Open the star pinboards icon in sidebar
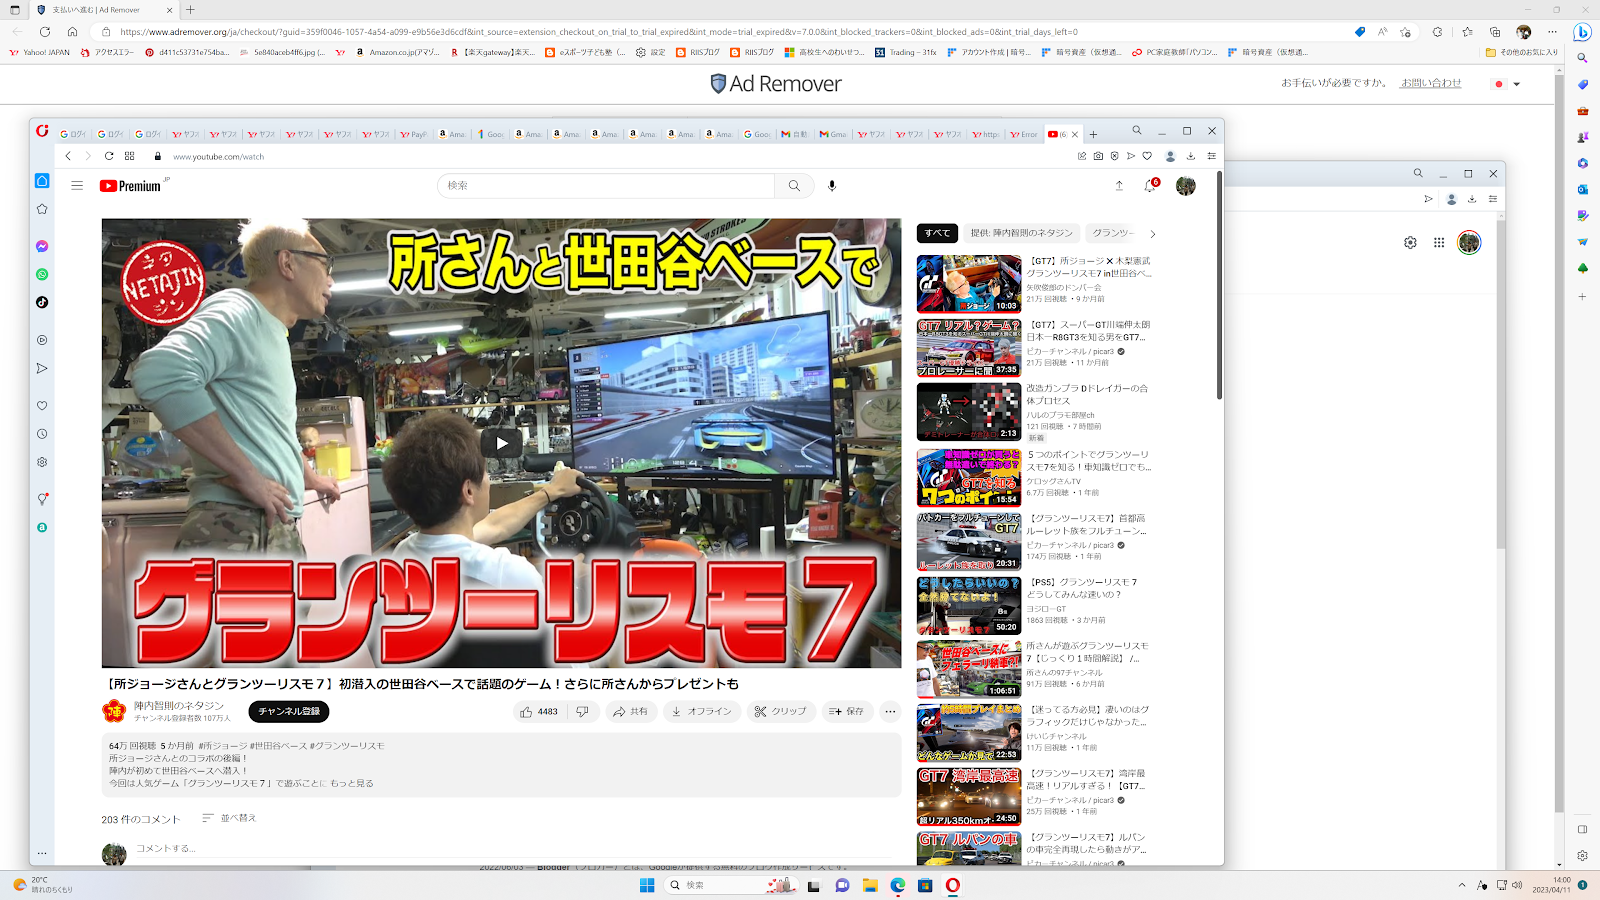Screen dimensions: 1600x900 pos(42,209)
